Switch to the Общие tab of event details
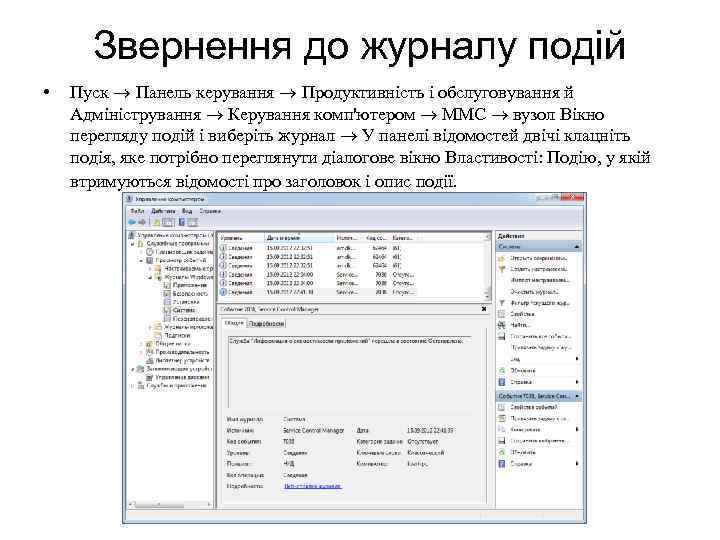Image resolution: width=720 pixels, height=540 pixels. [x=234, y=323]
